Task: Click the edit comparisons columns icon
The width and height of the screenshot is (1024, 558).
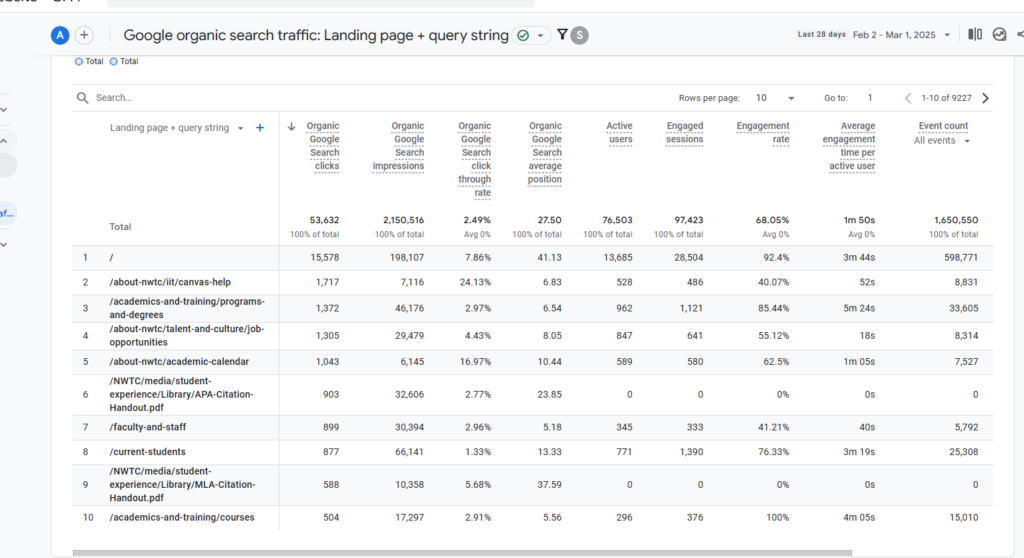Action: [975, 35]
